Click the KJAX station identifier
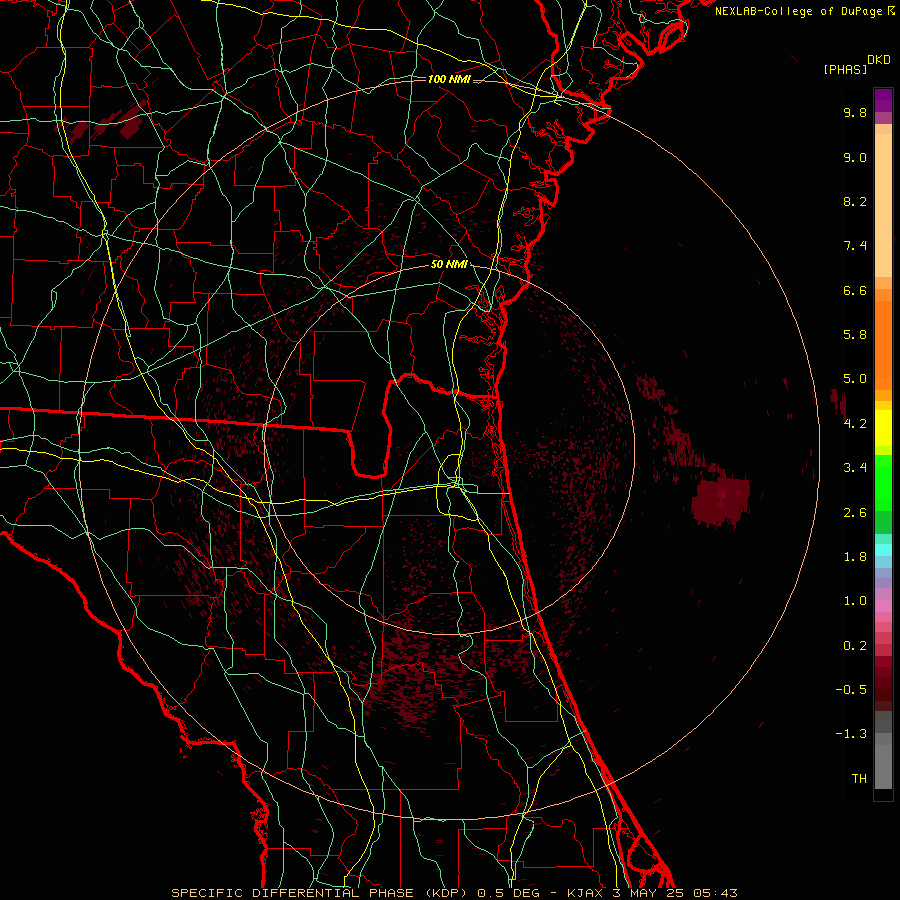Image resolution: width=900 pixels, height=900 pixels. tap(587, 893)
